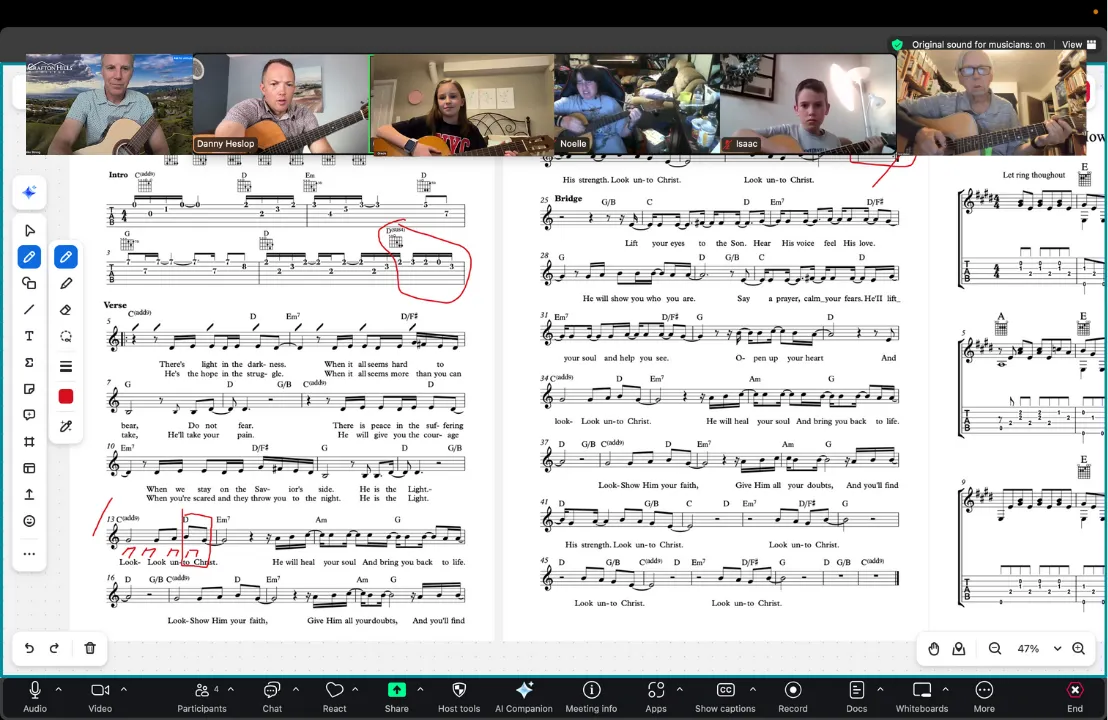Undo the last whiteboard action
The width and height of the screenshot is (1108, 720).
click(x=29, y=648)
